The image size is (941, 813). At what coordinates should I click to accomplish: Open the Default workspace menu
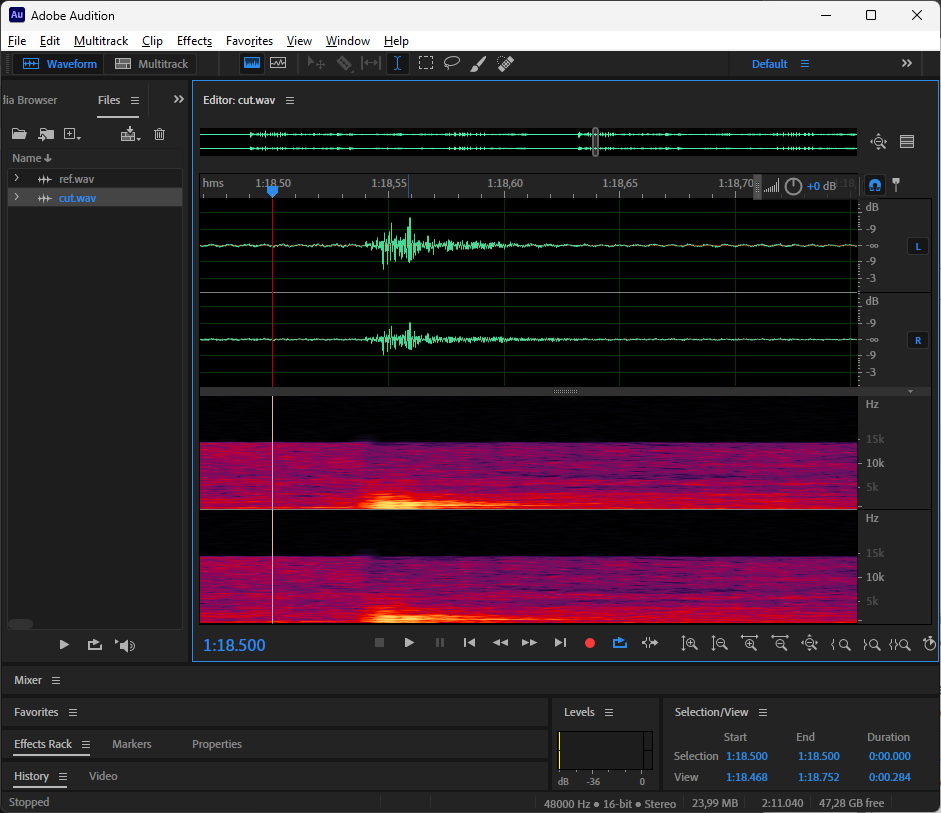click(x=805, y=64)
